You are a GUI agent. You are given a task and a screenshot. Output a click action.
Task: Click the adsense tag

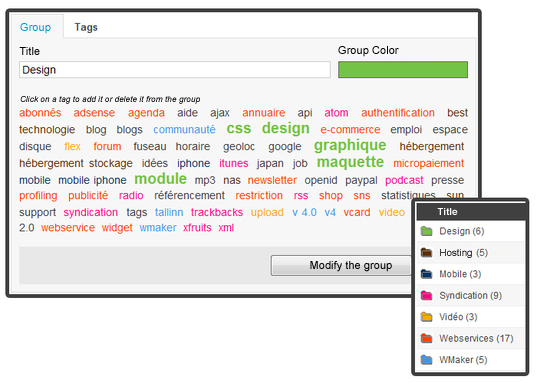(94, 113)
